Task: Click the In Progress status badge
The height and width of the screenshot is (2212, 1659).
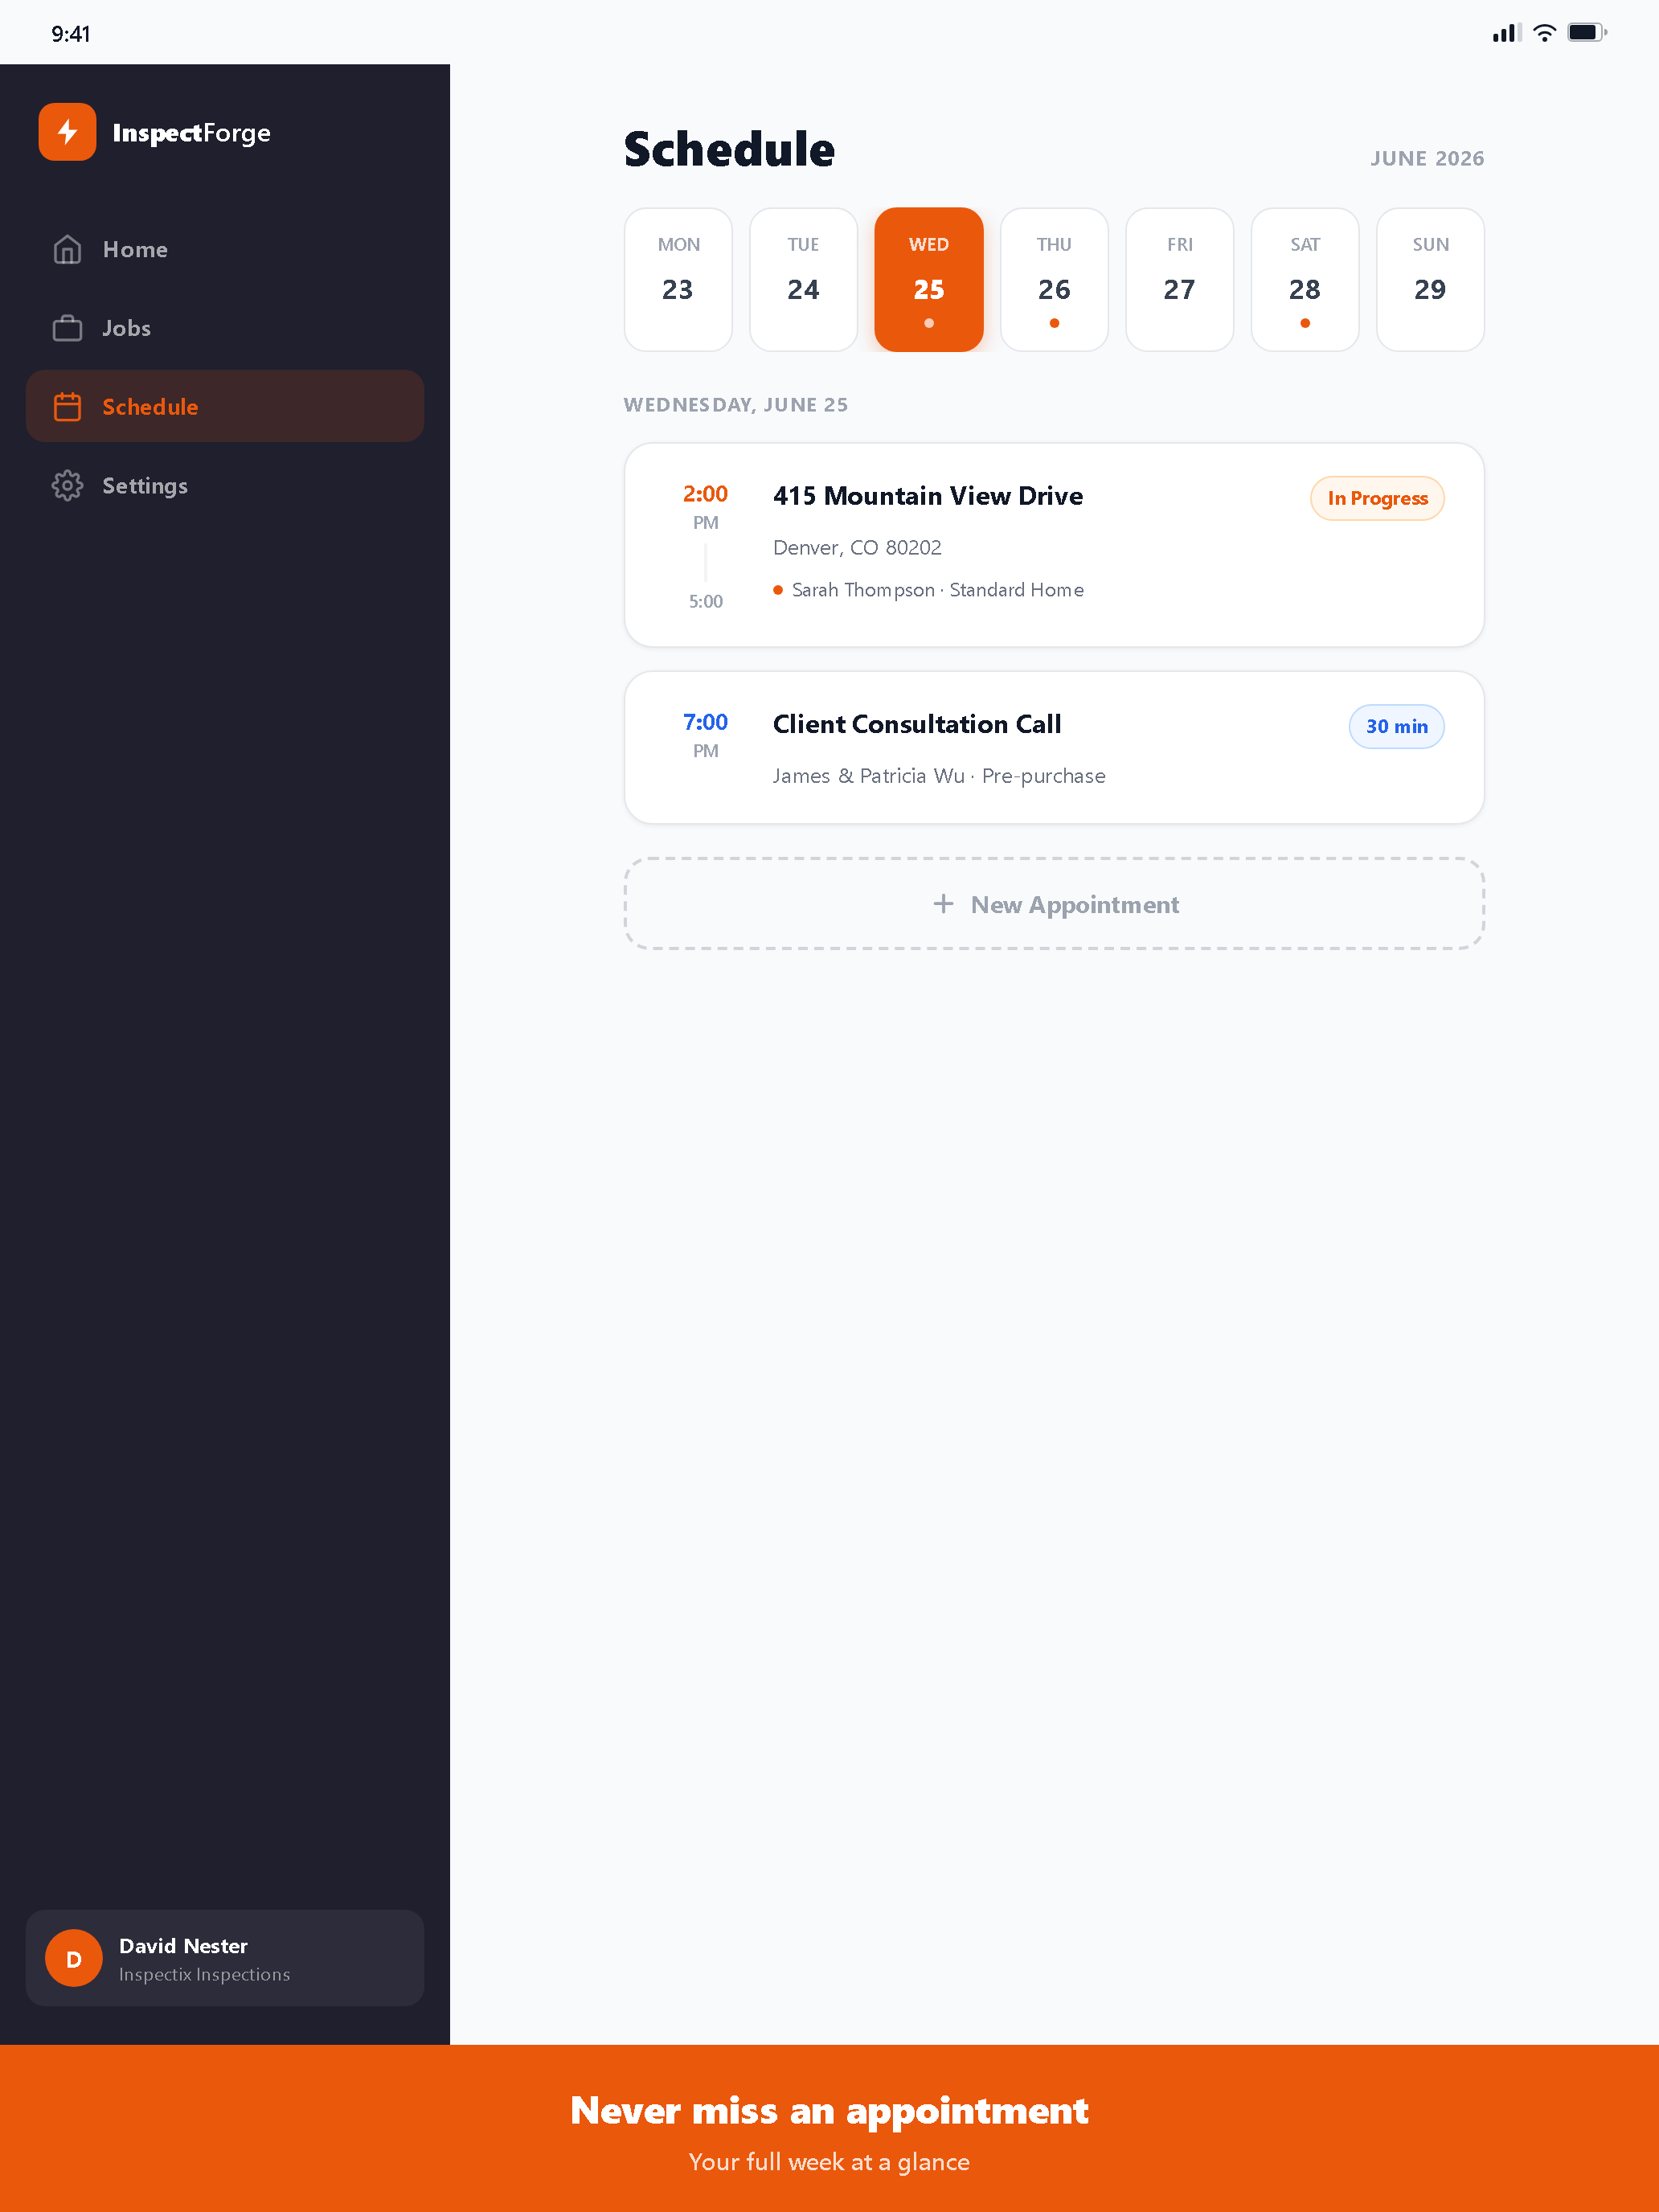Action: 1377,498
